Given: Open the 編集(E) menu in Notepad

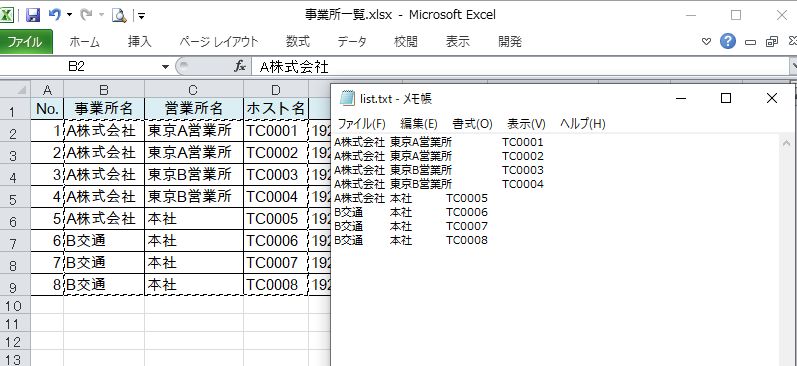Looking at the screenshot, I should pyautogui.click(x=419, y=124).
